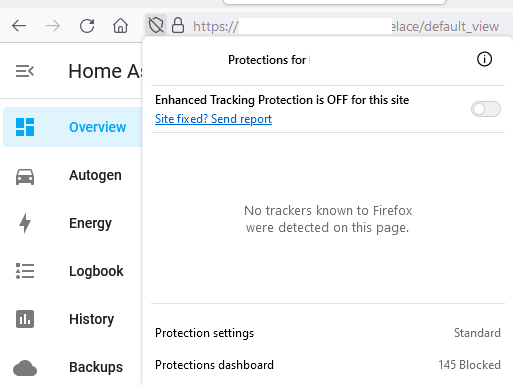Image resolution: width=513 pixels, height=385 pixels.
Task: Click the Backups cloud icon
Action: tap(25, 368)
